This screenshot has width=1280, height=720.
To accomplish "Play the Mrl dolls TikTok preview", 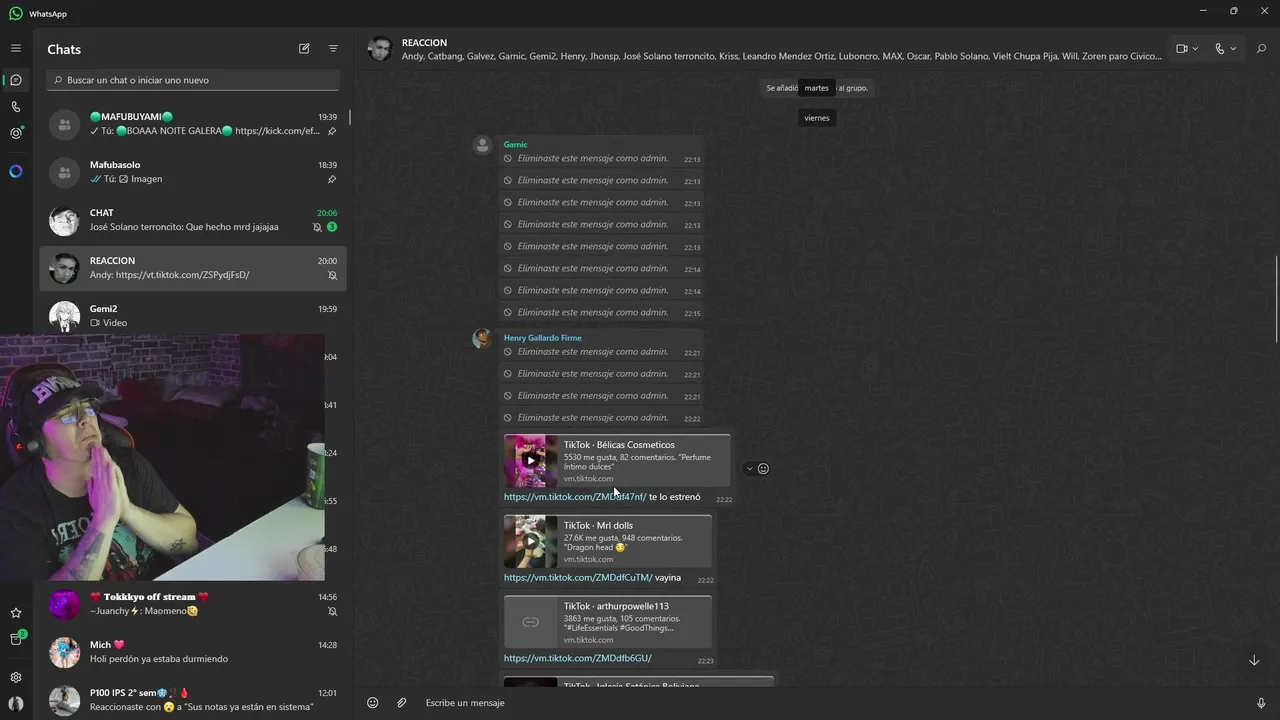I will (530, 542).
